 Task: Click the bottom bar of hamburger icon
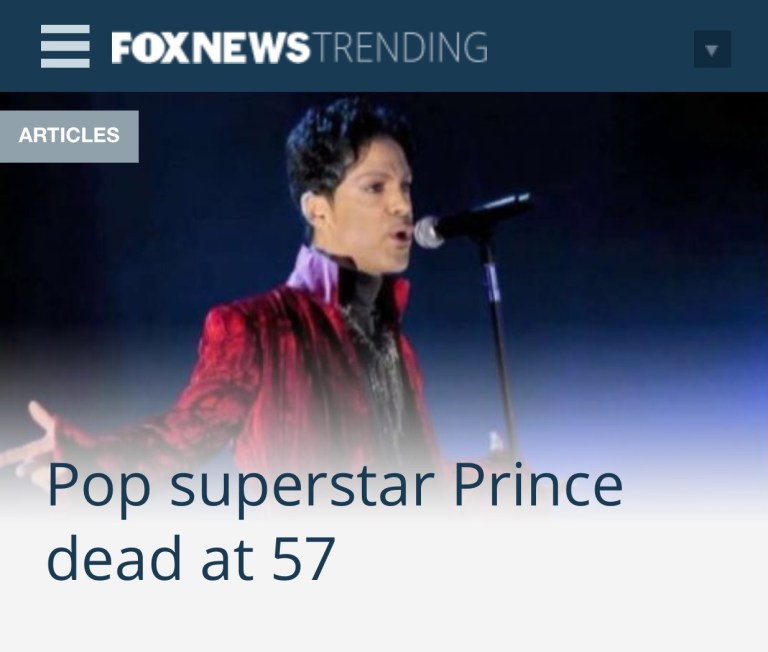(x=65, y=63)
